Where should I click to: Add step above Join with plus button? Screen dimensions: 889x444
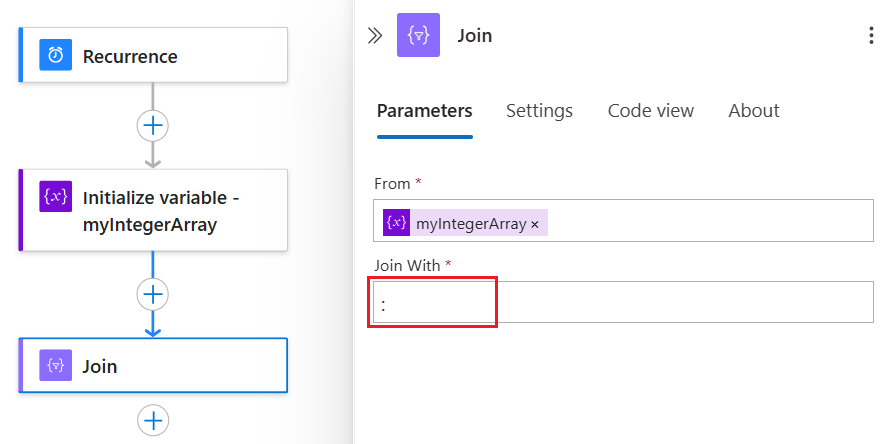coord(153,294)
